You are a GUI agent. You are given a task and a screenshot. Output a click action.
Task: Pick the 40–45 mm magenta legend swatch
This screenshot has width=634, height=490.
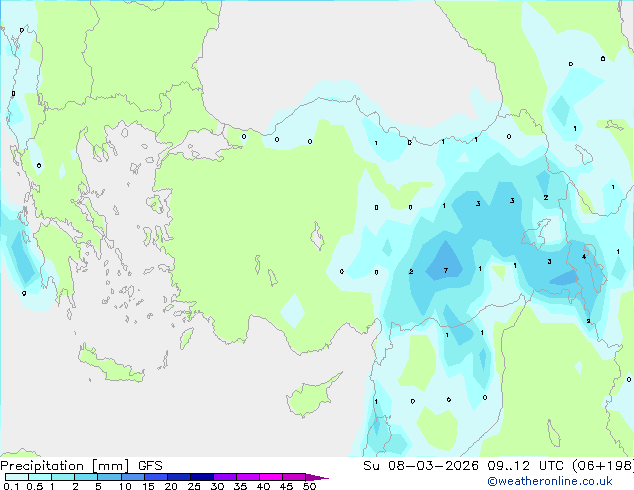tap(271, 477)
